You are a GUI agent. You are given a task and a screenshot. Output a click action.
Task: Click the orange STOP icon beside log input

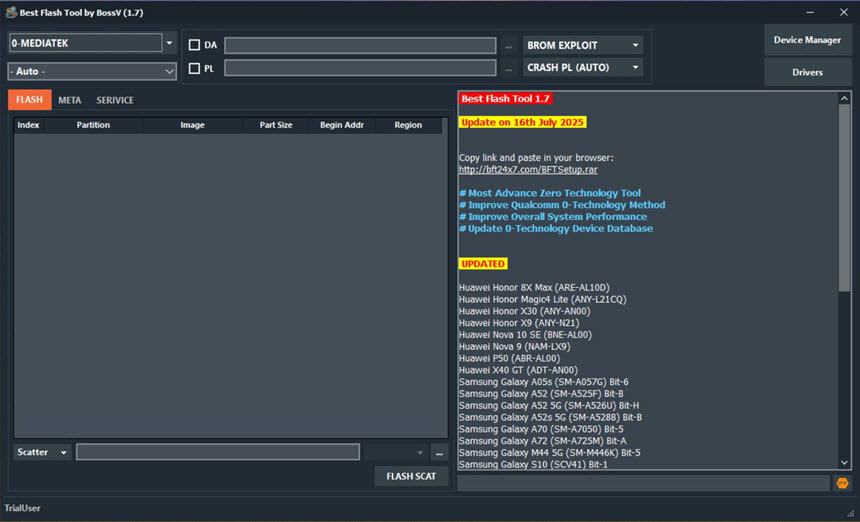[842, 483]
